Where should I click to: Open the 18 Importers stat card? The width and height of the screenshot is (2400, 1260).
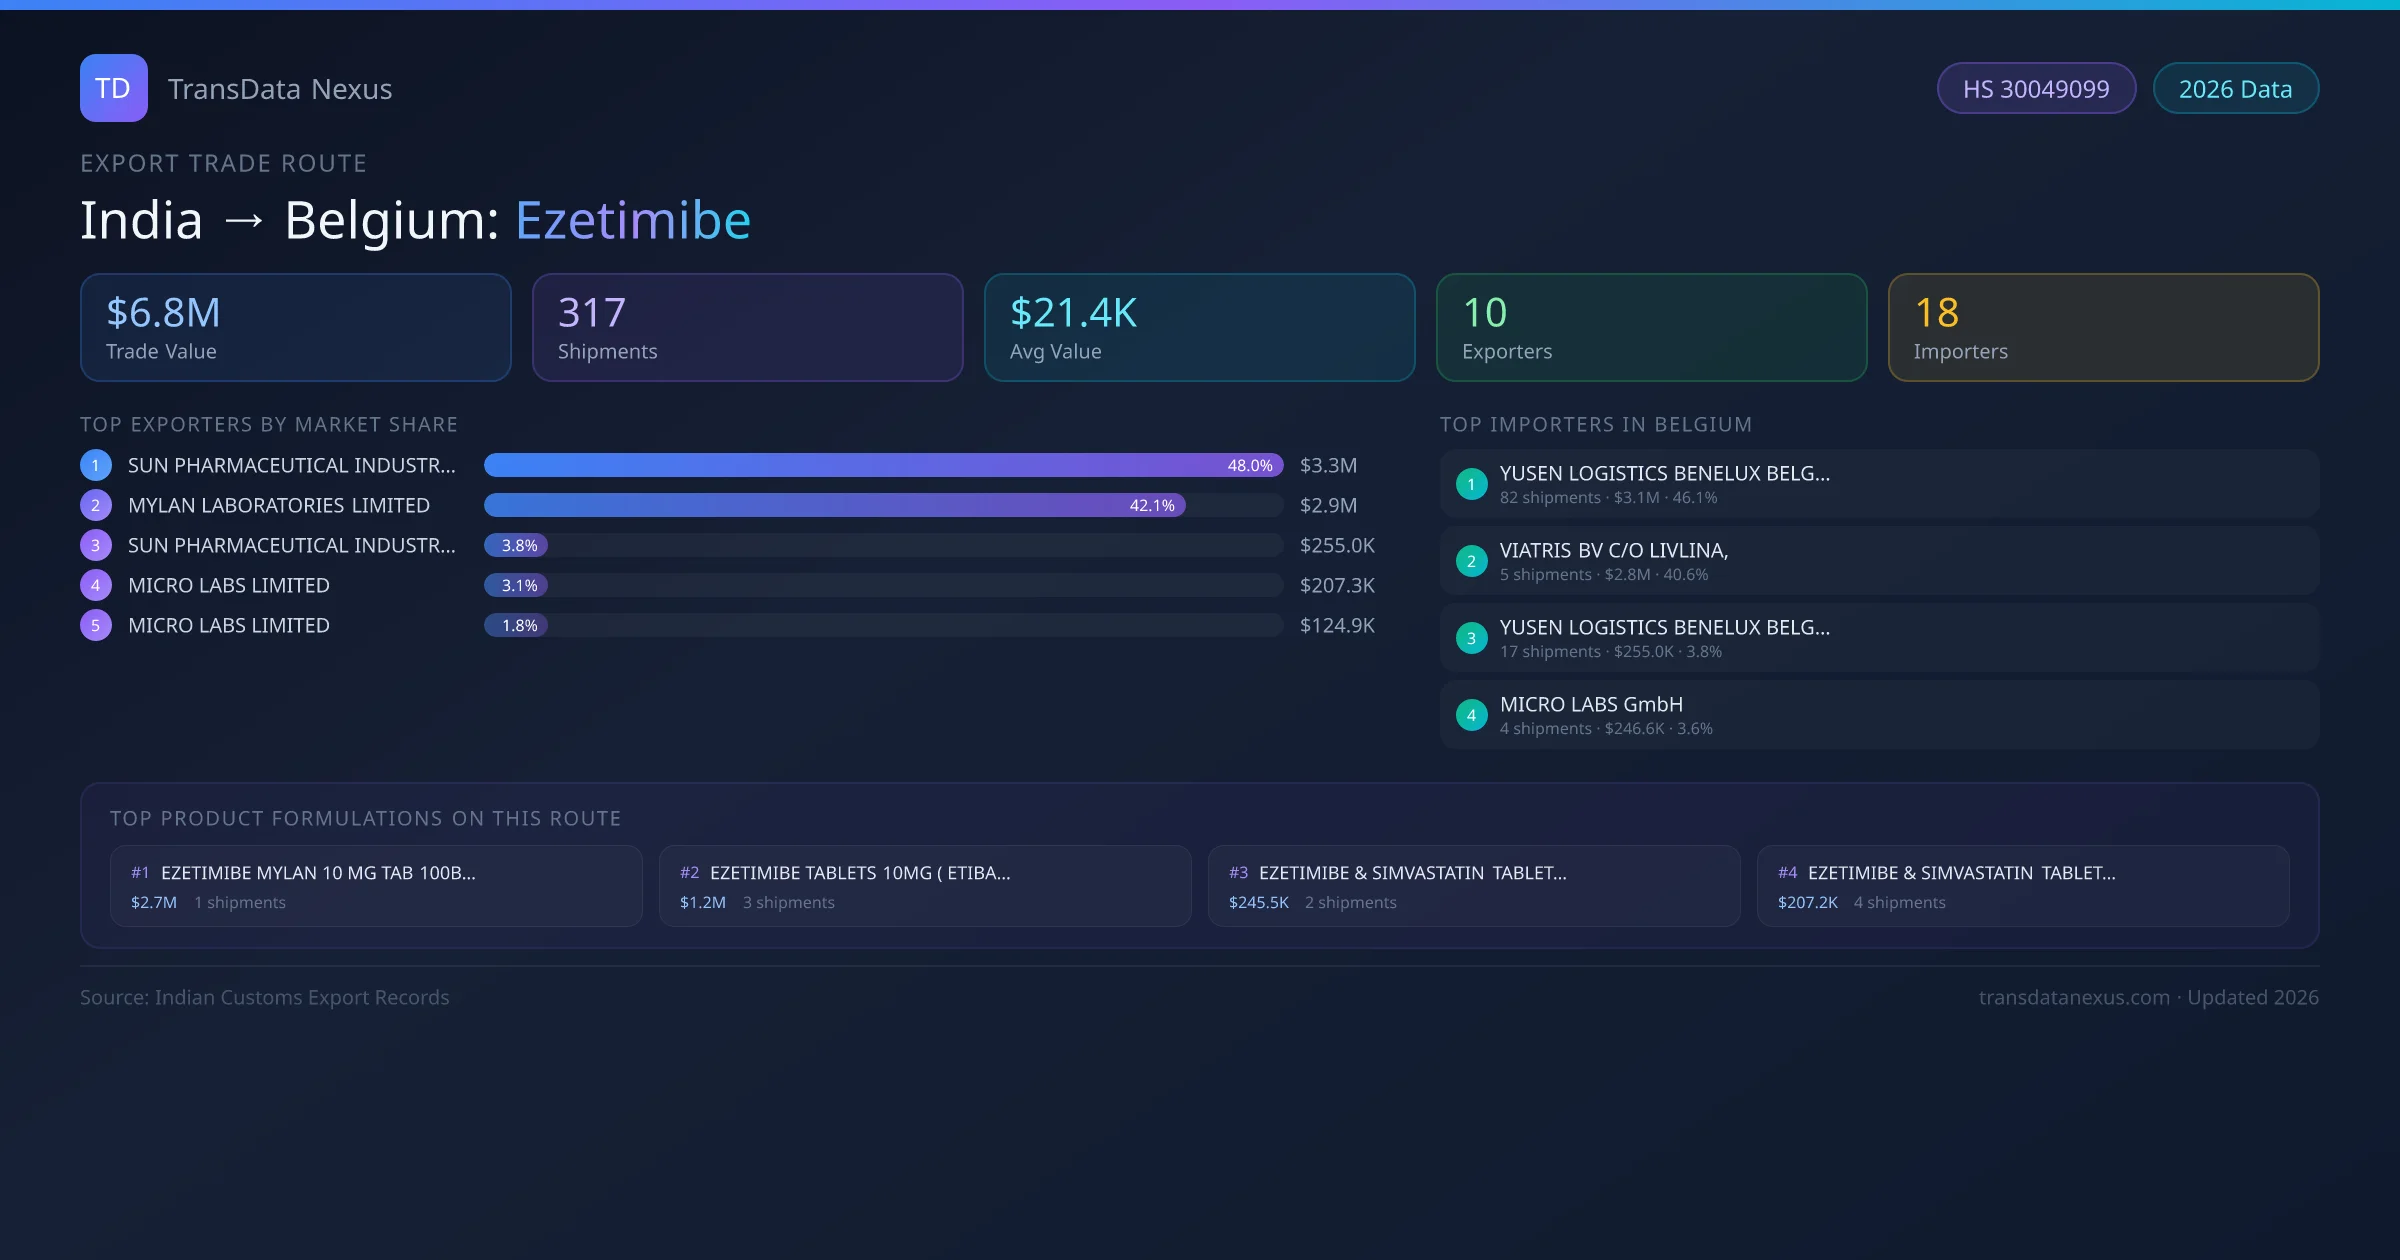2103,327
